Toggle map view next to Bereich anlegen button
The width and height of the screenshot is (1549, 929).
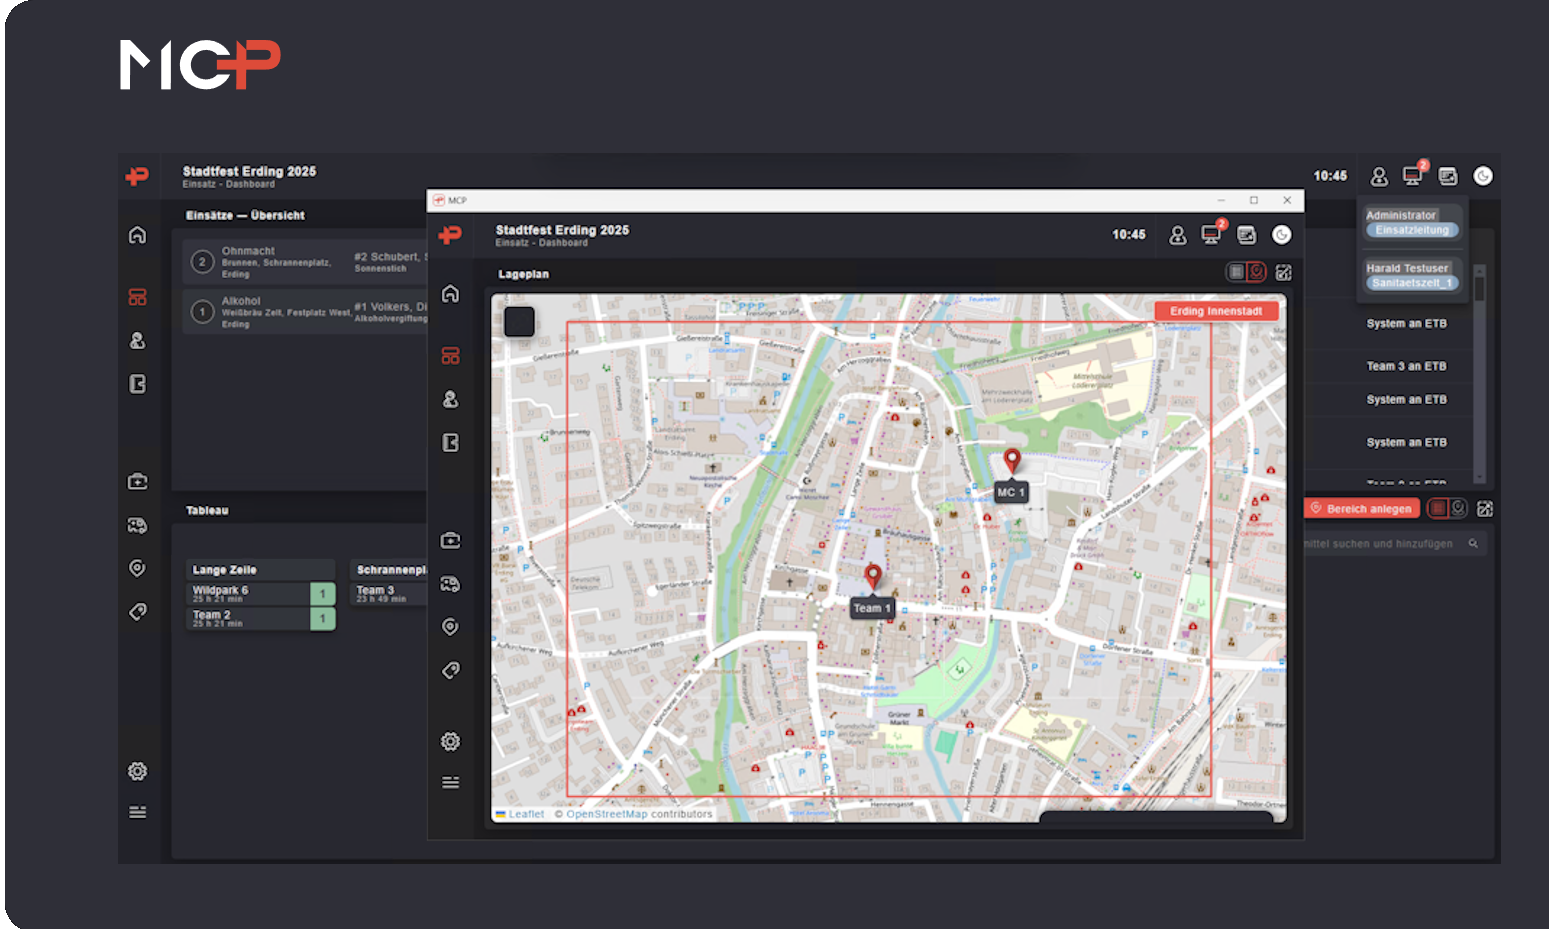[x=1458, y=508]
